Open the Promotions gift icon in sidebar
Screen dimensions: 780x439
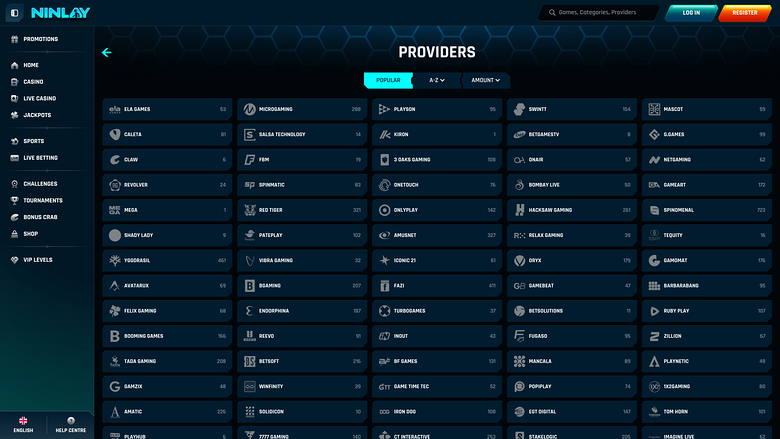pos(14,39)
